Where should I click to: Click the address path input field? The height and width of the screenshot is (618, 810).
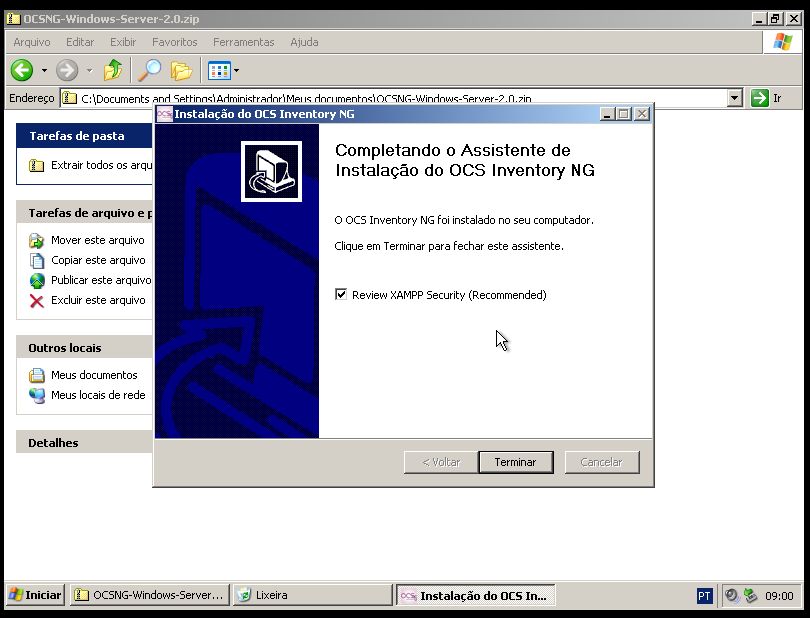(x=401, y=98)
